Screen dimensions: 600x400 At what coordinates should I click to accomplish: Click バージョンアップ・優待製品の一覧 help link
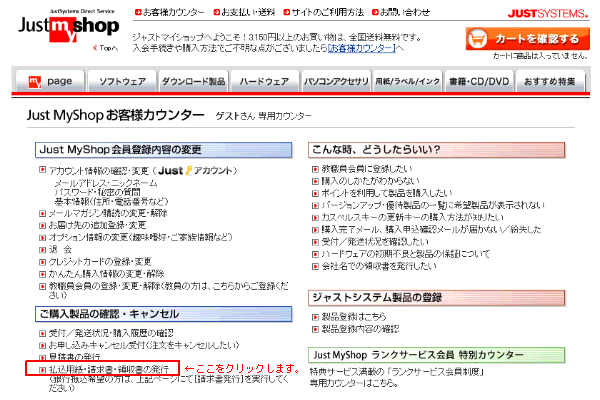[x=433, y=205]
